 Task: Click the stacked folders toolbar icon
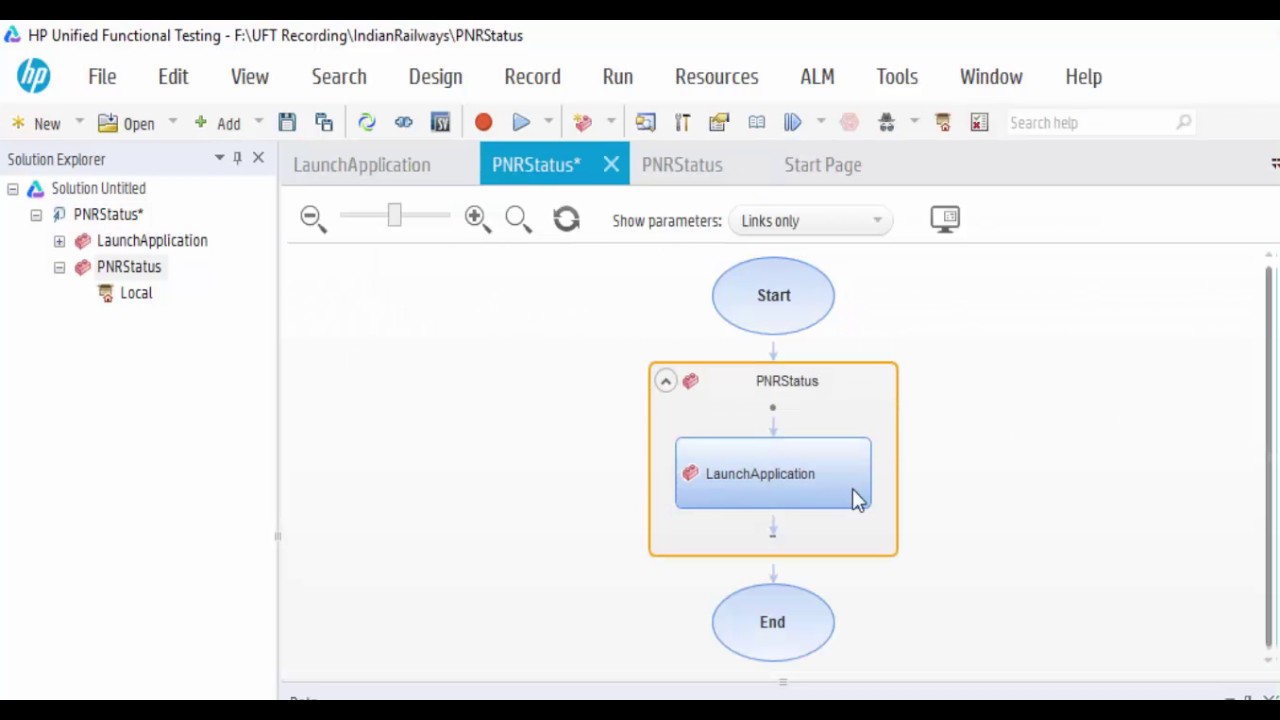pyautogui.click(x=719, y=122)
